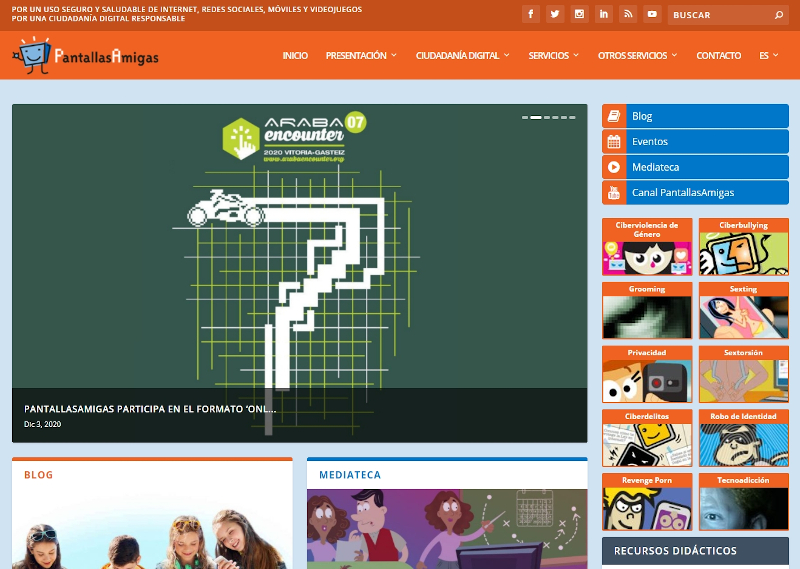Open the RSS feed icon
The height and width of the screenshot is (569, 800).
pos(628,14)
